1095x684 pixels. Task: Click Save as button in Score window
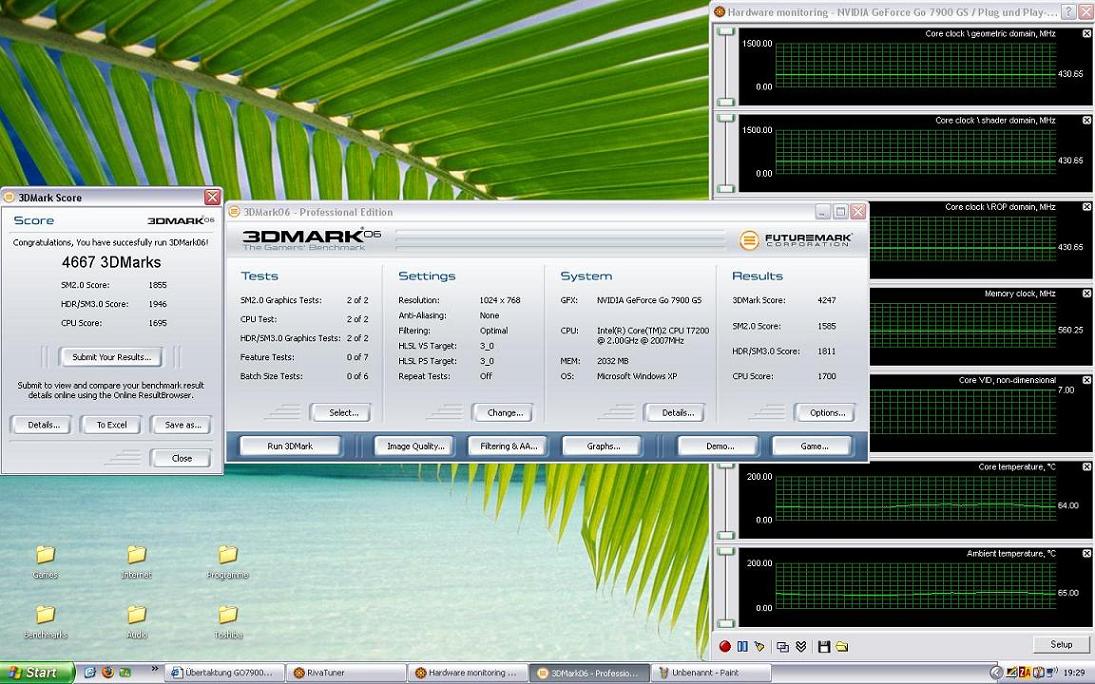(182, 425)
